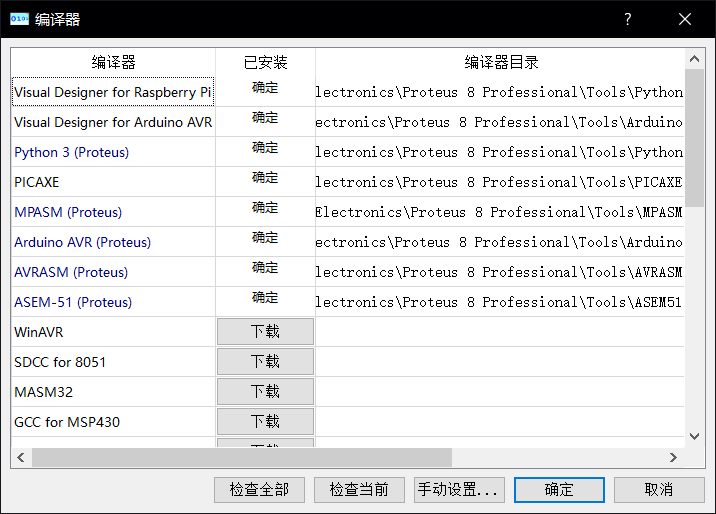716x514 pixels.
Task: Select Visual Designer for Arduino AVR row
Action: click(113, 122)
